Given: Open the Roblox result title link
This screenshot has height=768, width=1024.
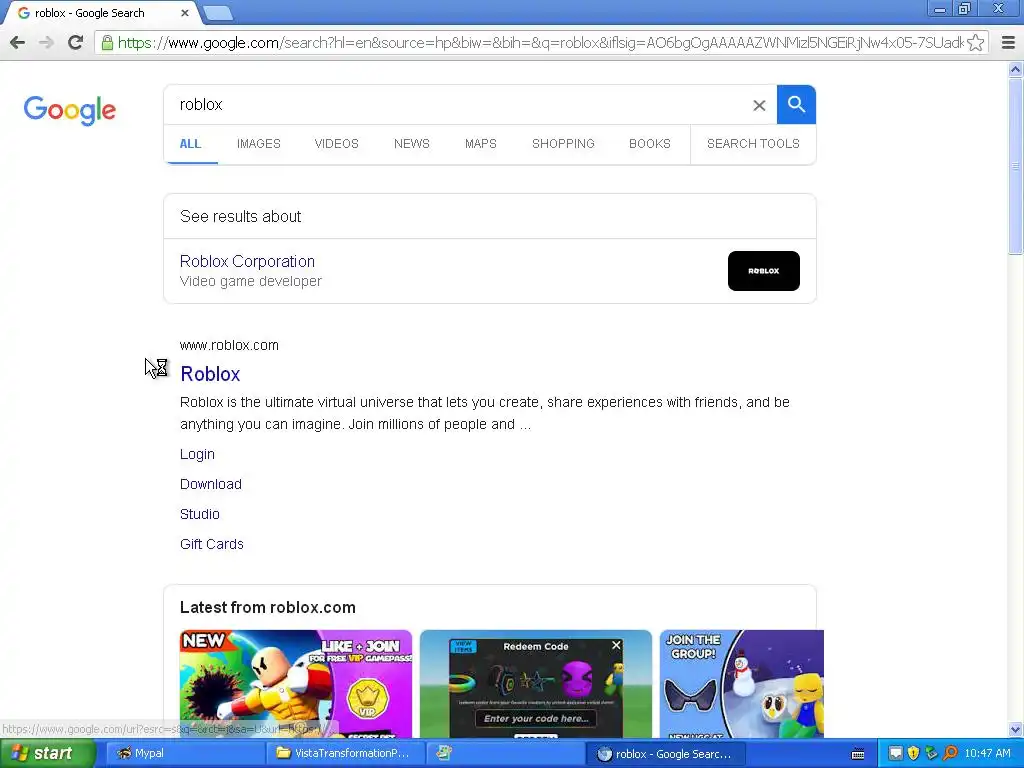Looking at the screenshot, I should (210, 374).
